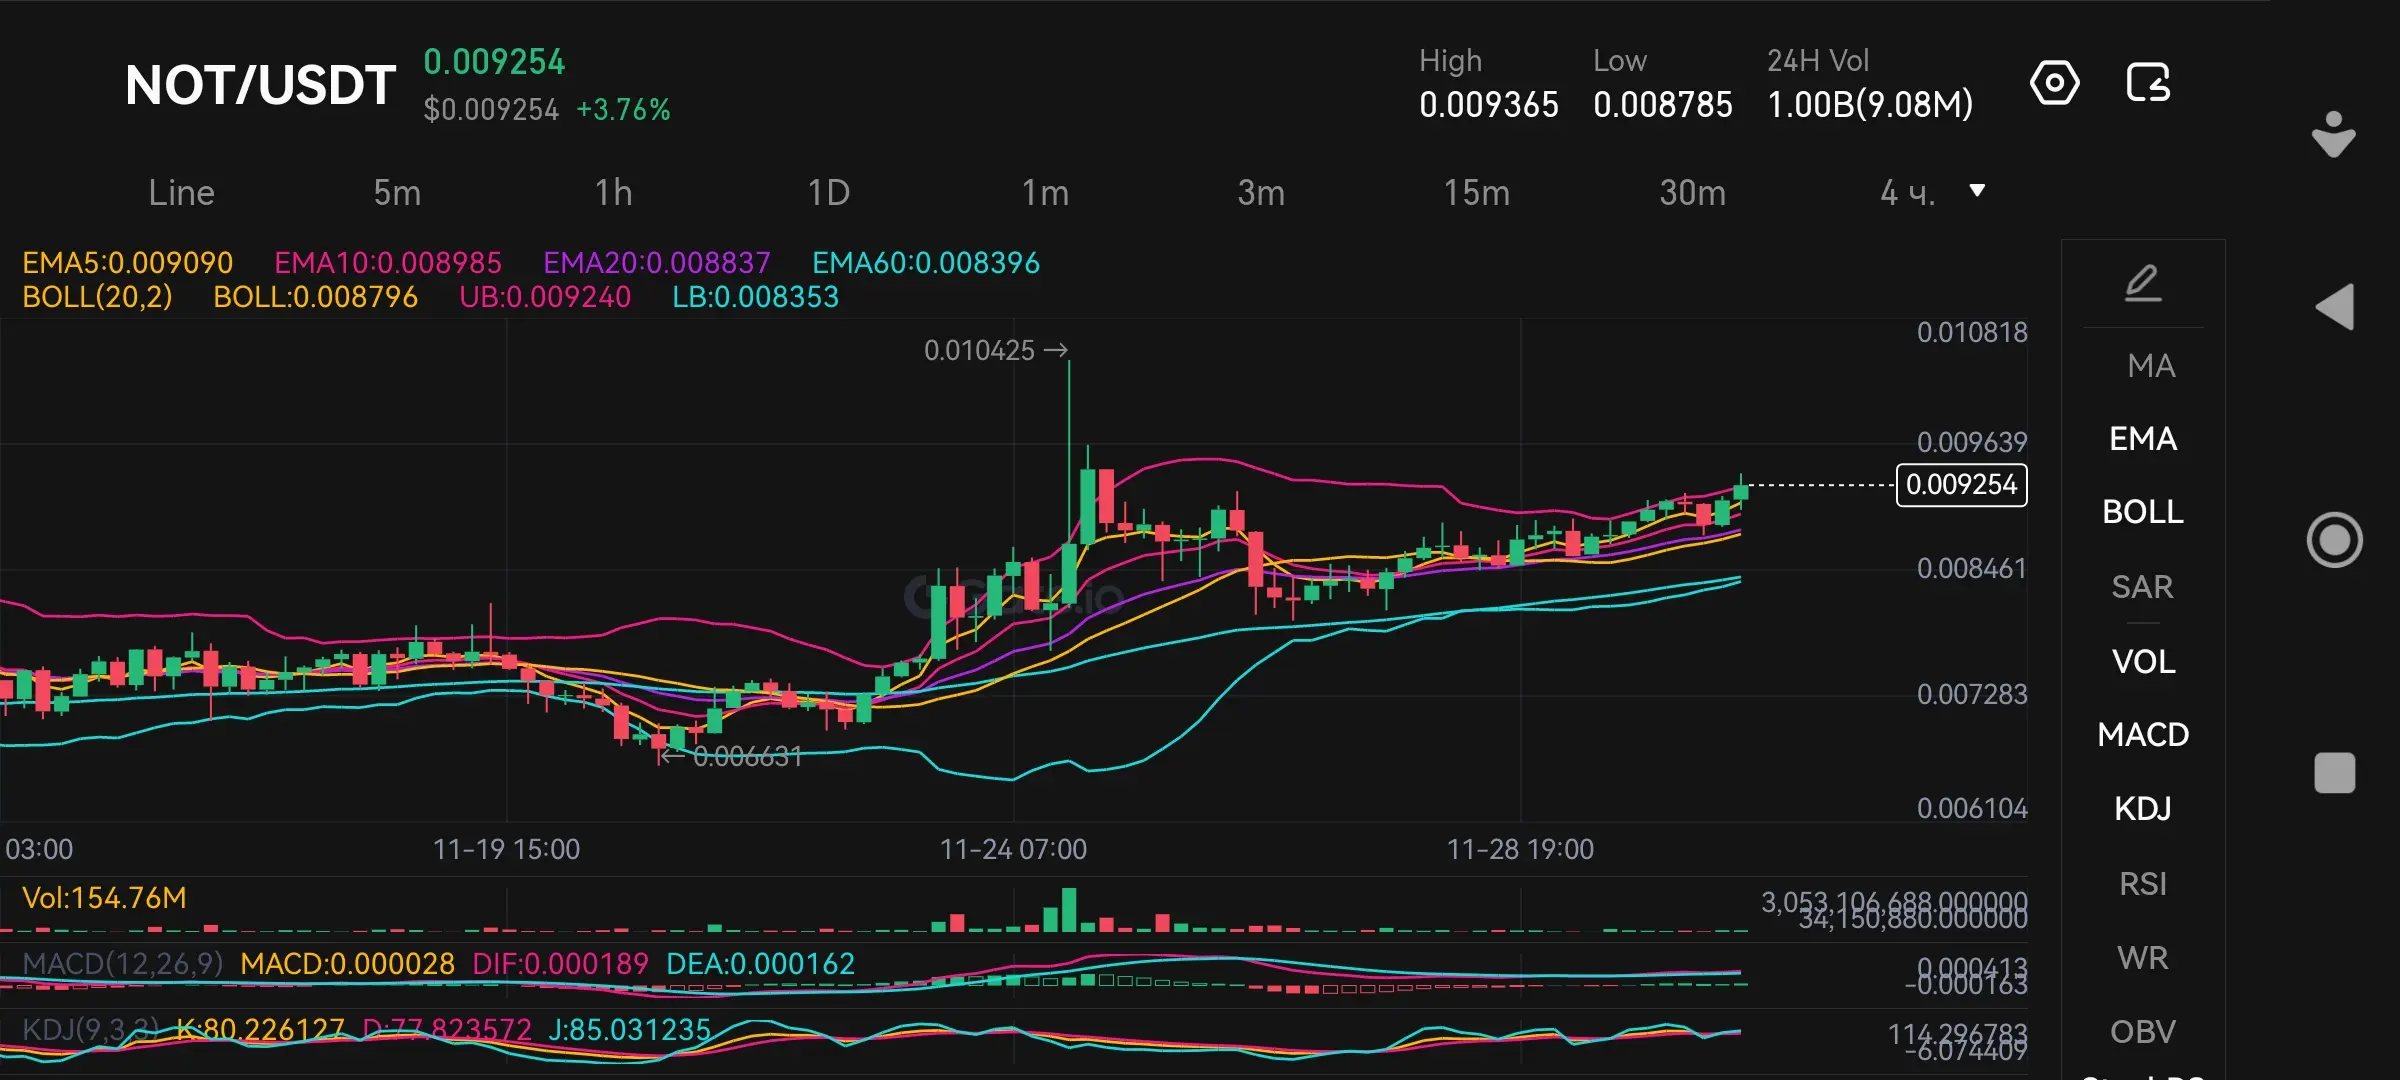Enable the MA indicator
Image resolution: width=2400 pixels, height=1080 pixels.
click(x=2150, y=366)
